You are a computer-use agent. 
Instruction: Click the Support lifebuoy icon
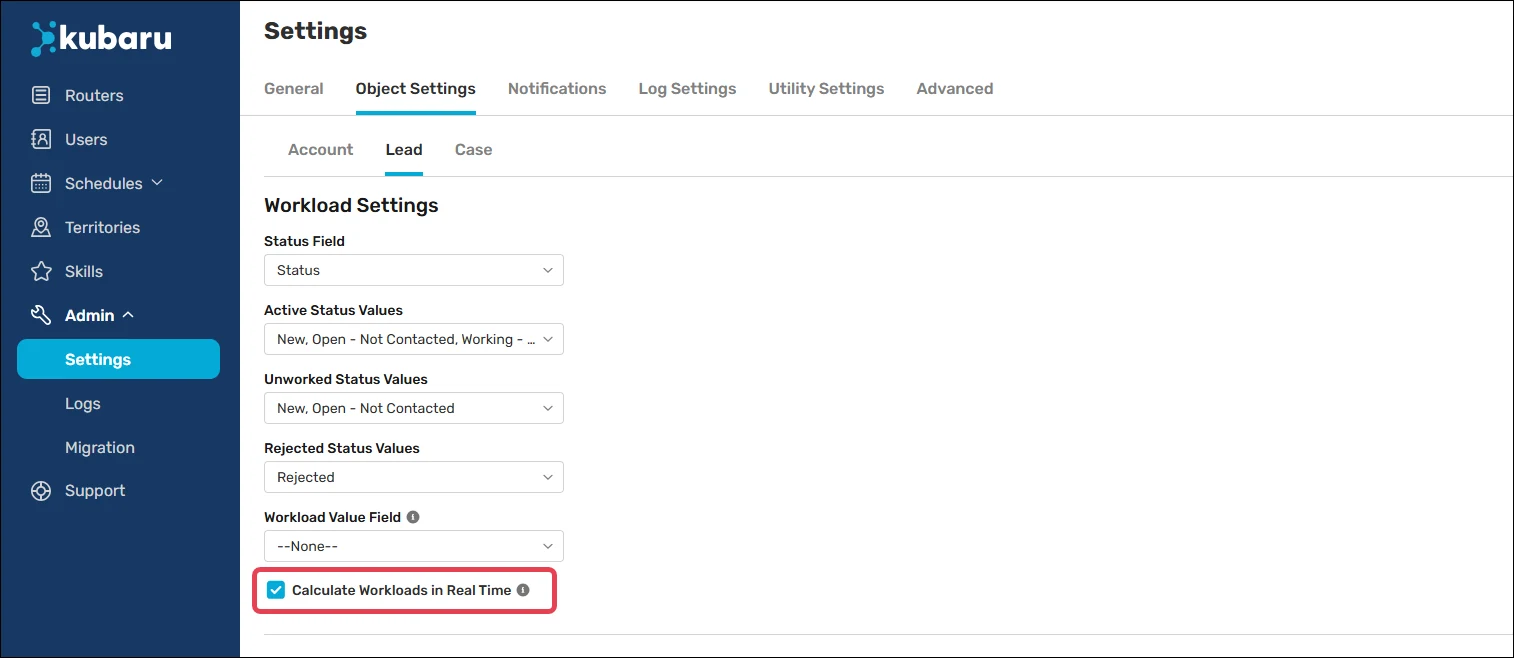[41, 491]
